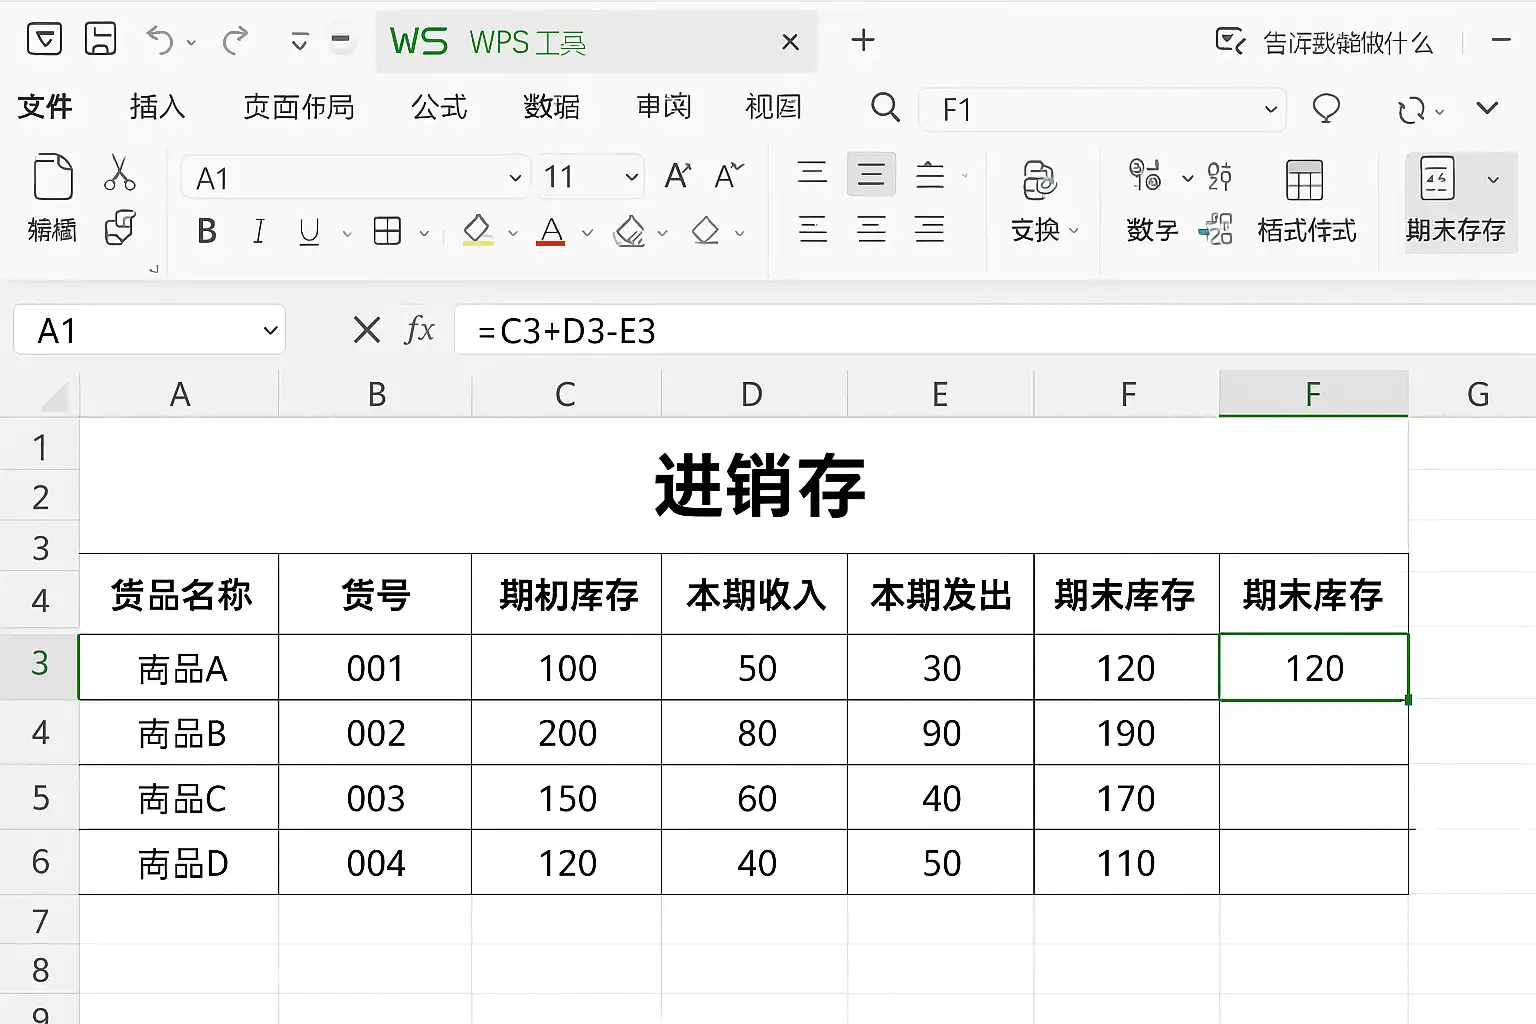Click the 期末库存 sheet icon in the ribbon
The width and height of the screenshot is (1536, 1024).
1437,179
